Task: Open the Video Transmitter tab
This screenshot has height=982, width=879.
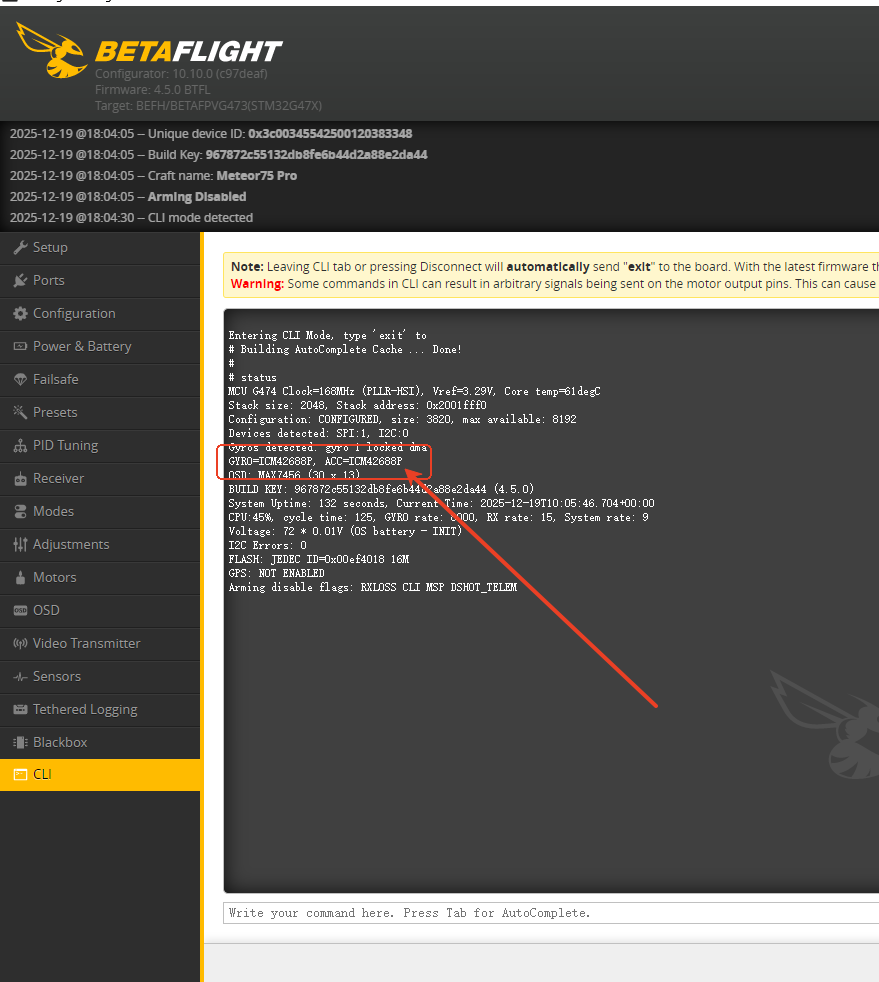Action: tap(100, 643)
